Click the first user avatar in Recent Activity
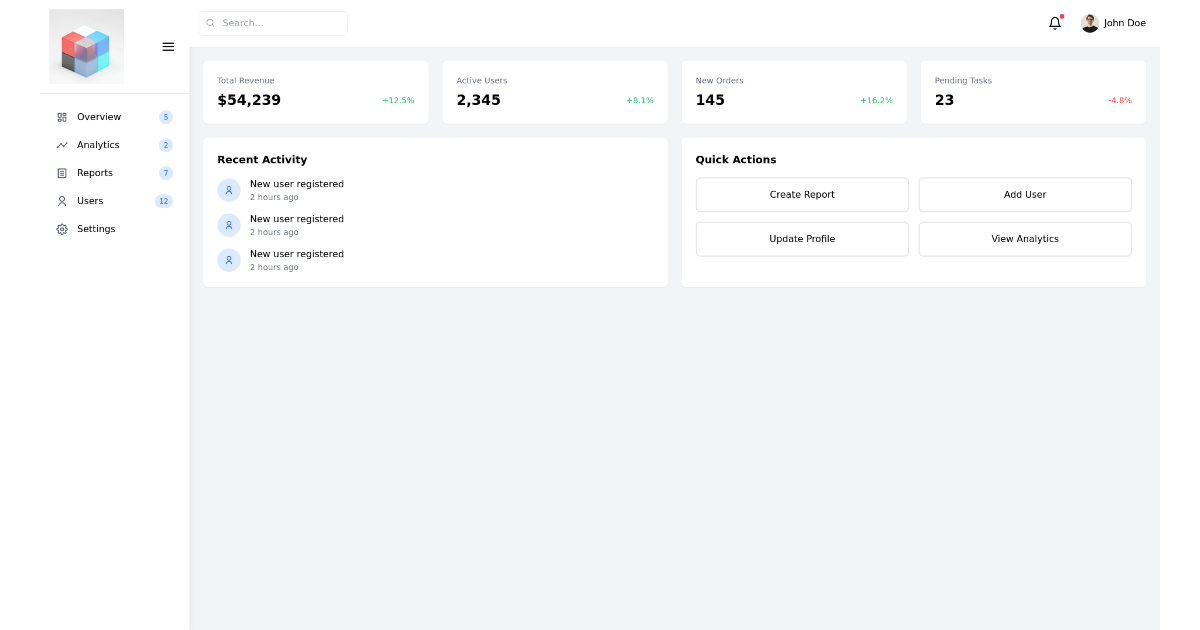 click(229, 190)
